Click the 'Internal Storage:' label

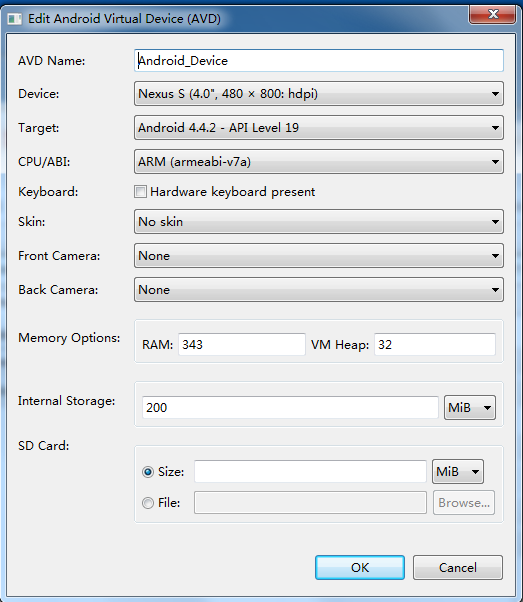point(66,401)
